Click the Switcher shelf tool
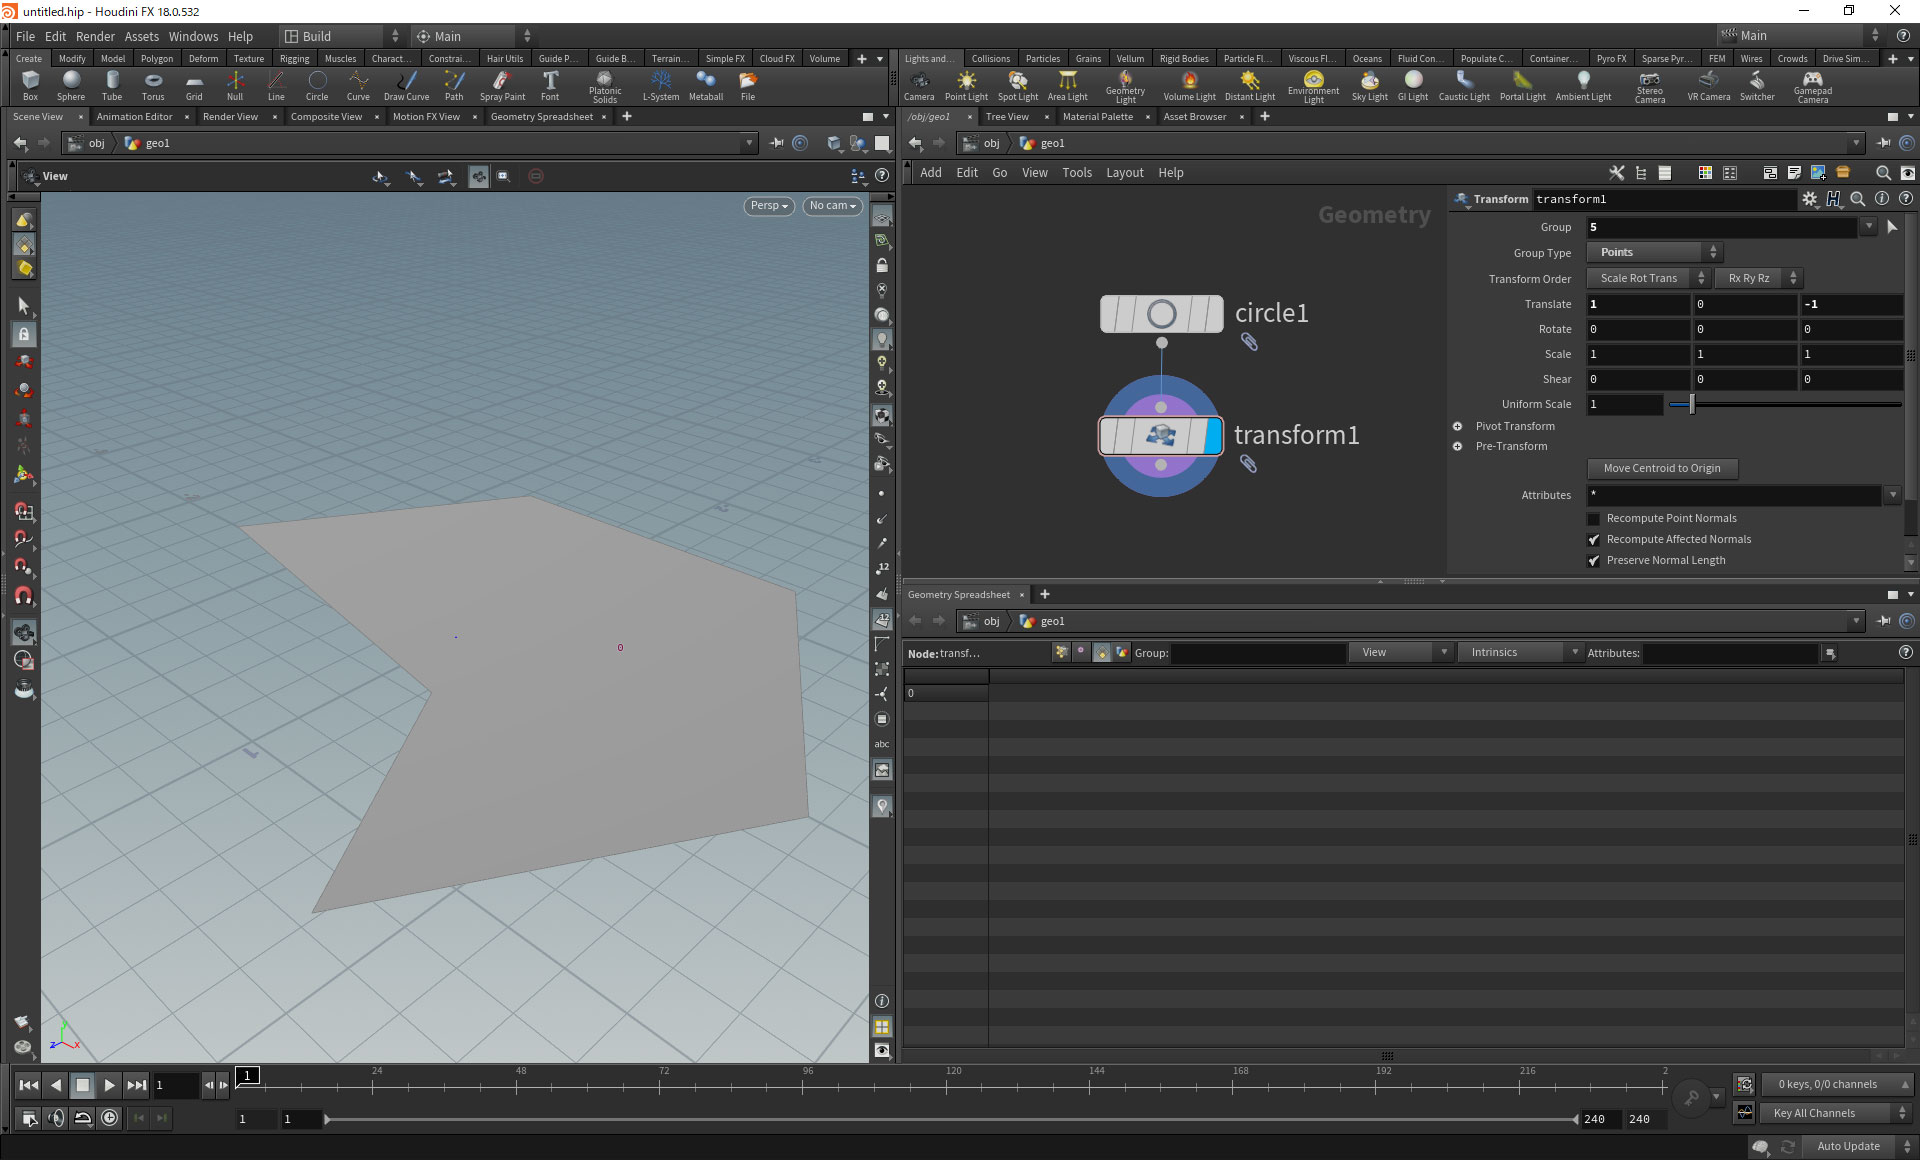The width and height of the screenshot is (1920, 1160). [1757, 86]
